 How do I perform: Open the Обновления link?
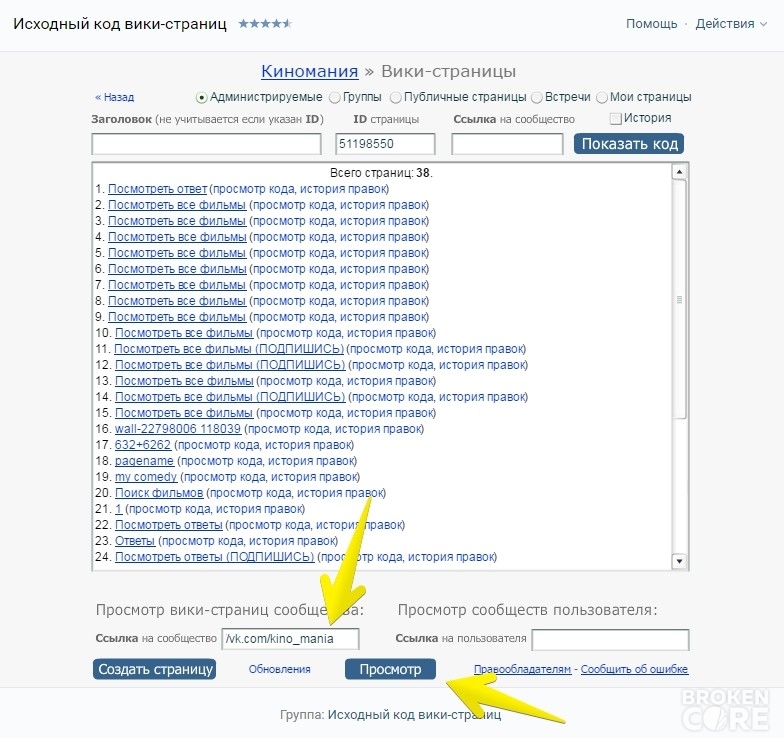[x=280, y=669]
